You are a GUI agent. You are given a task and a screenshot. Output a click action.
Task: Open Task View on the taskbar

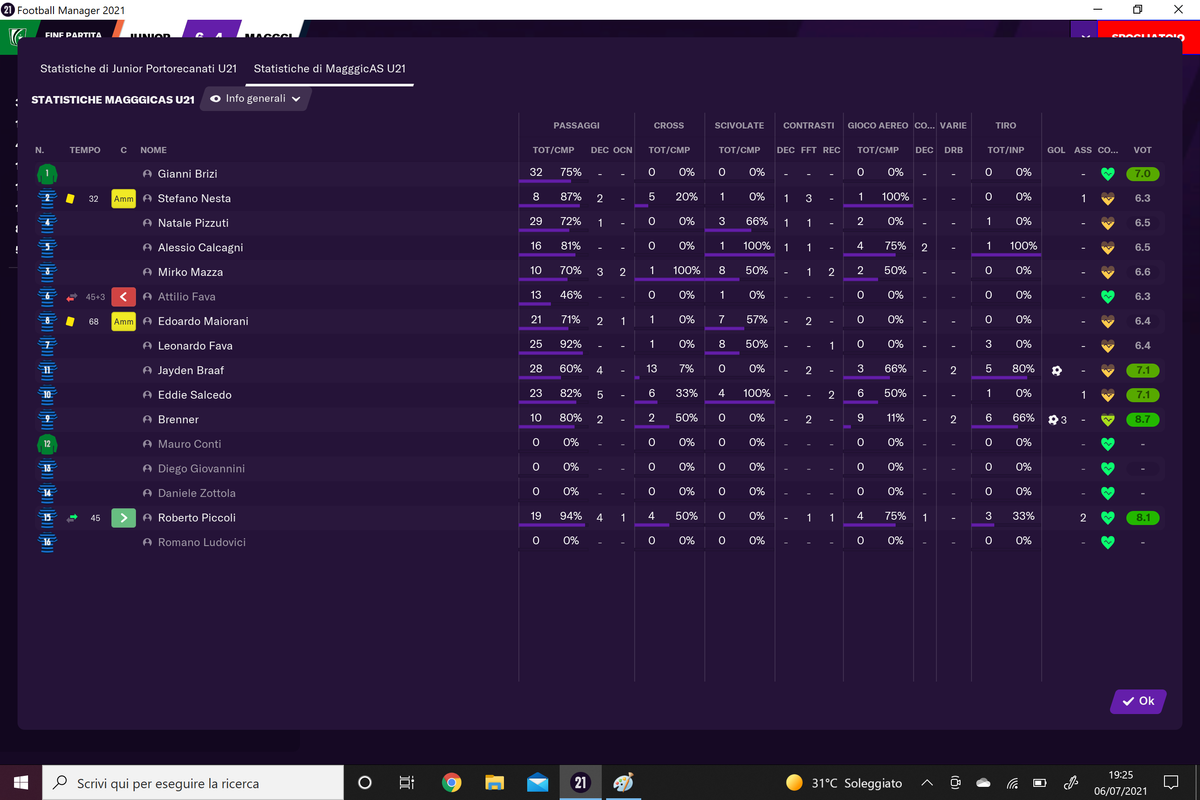(x=406, y=783)
